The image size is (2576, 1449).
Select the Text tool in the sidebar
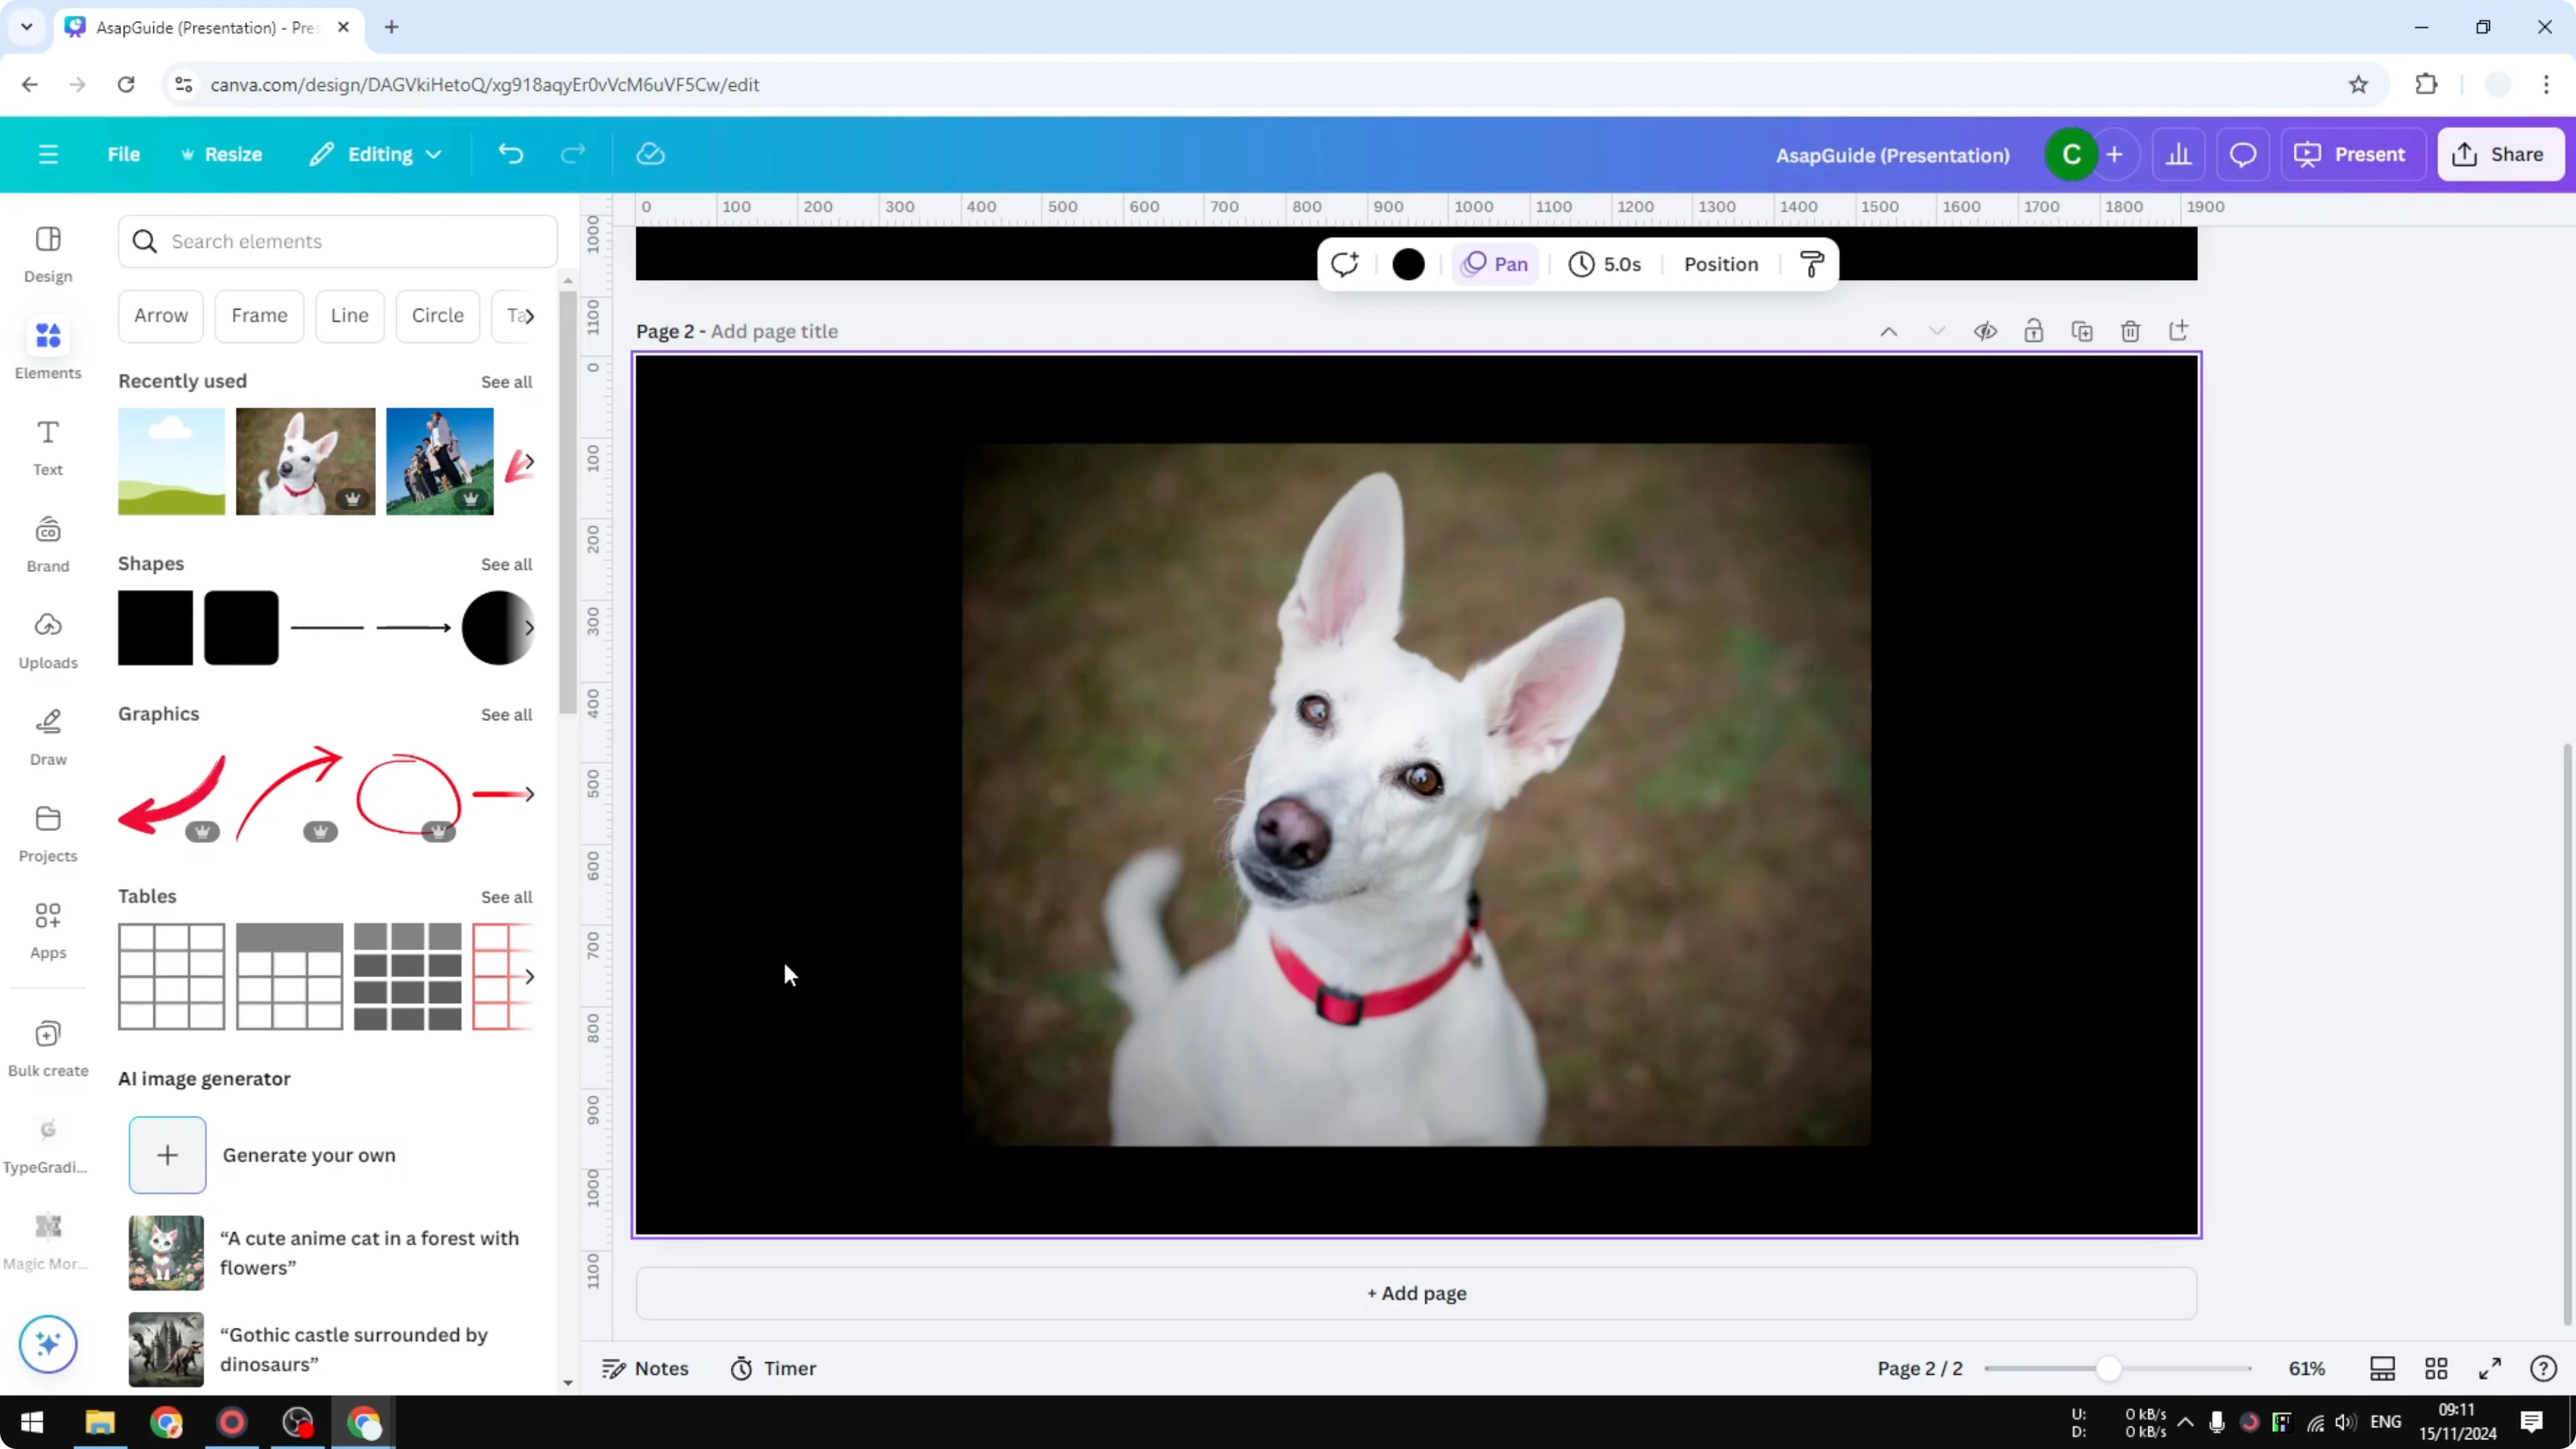pos(47,445)
